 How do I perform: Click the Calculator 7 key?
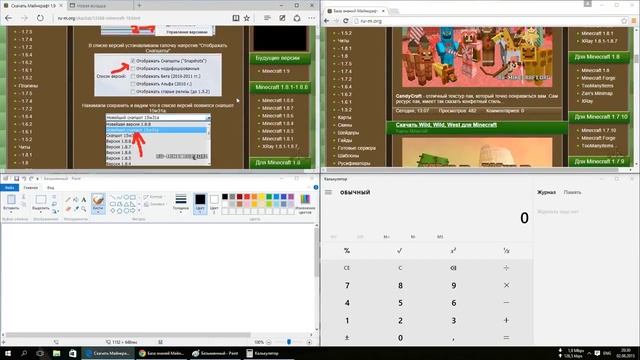(347, 285)
